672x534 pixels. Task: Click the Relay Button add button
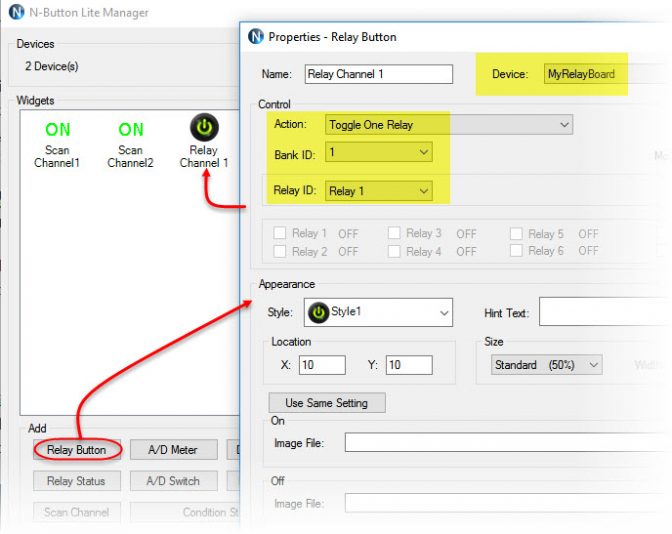[x=76, y=450]
